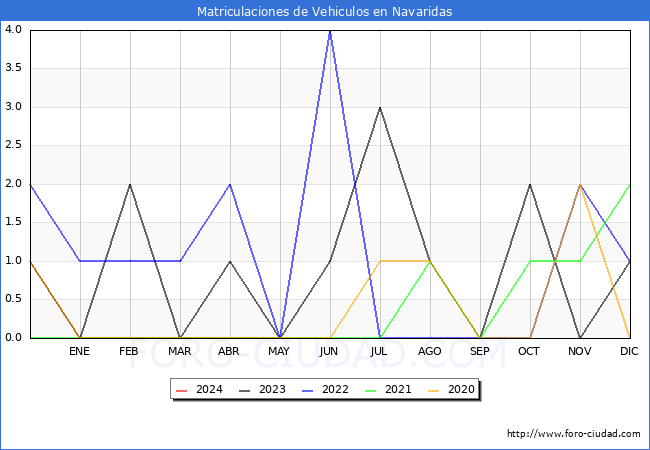Click the 4.0 y-axis value
Image resolution: width=650 pixels, height=450 pixels.
(x=13, y=29)
